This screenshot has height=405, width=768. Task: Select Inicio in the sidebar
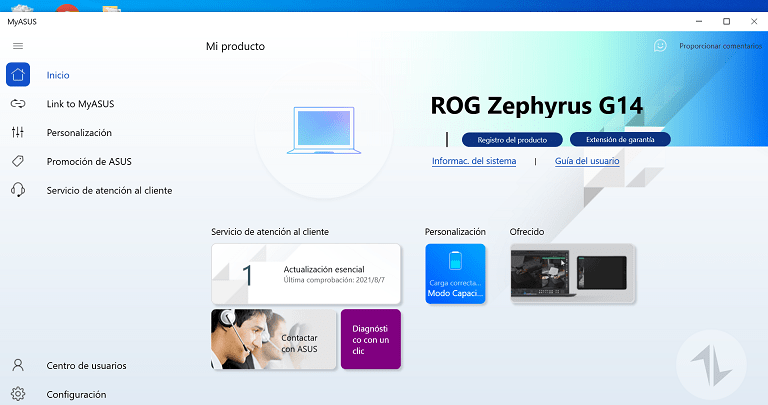pyautogui.click(x=58, y=75)
